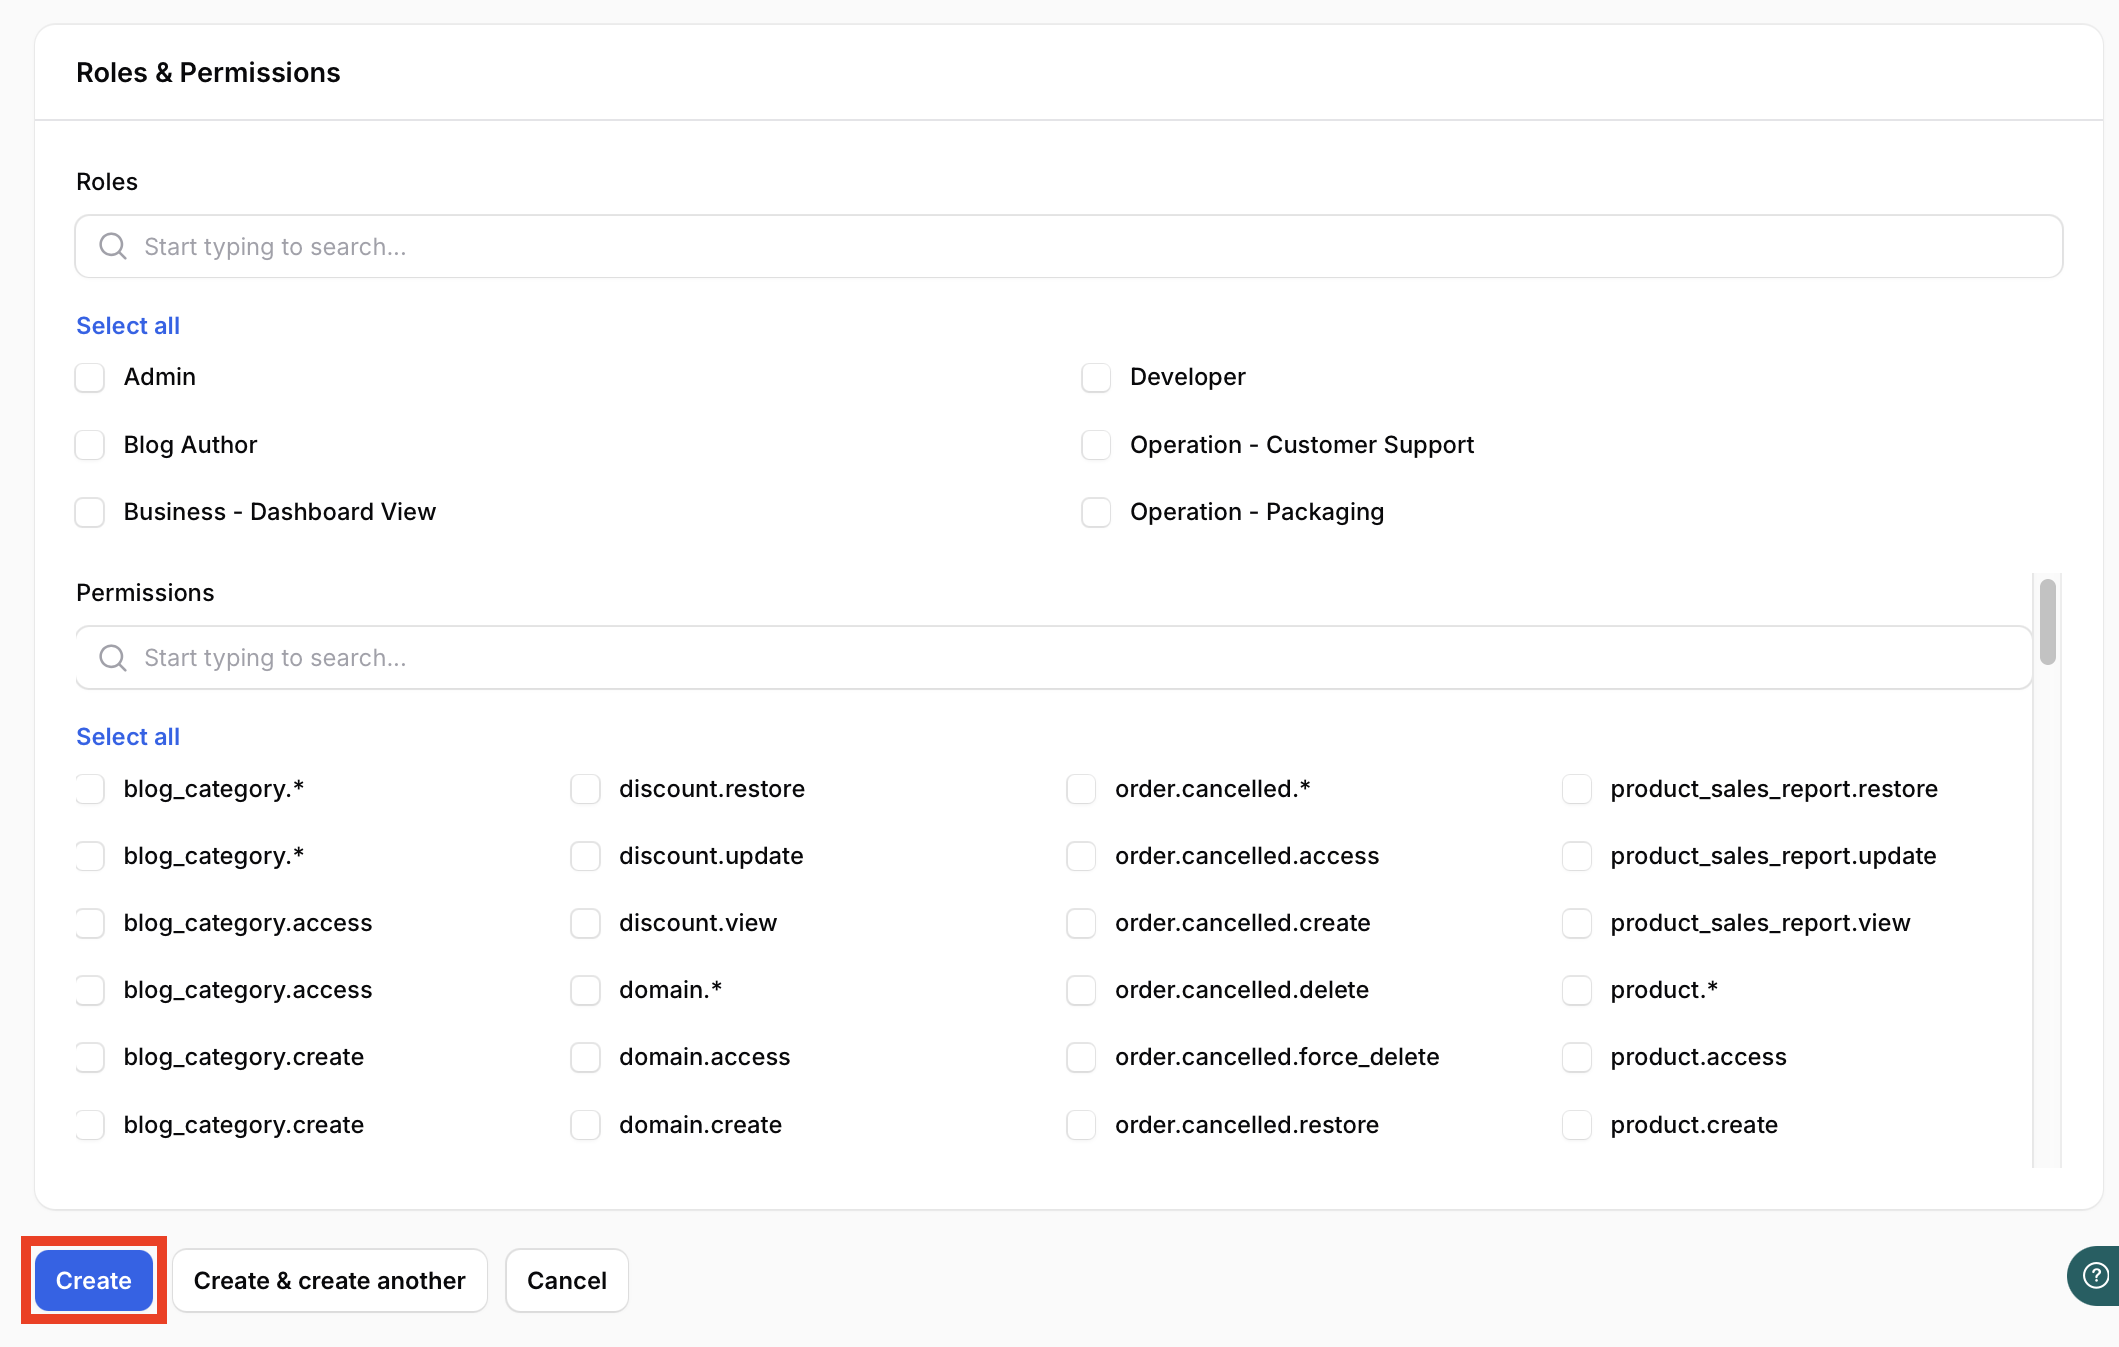This screenshot has height=1347, width=2119.
Task: Click the Cancel button
Action: pyautogui.click(x=566, y=1280)
